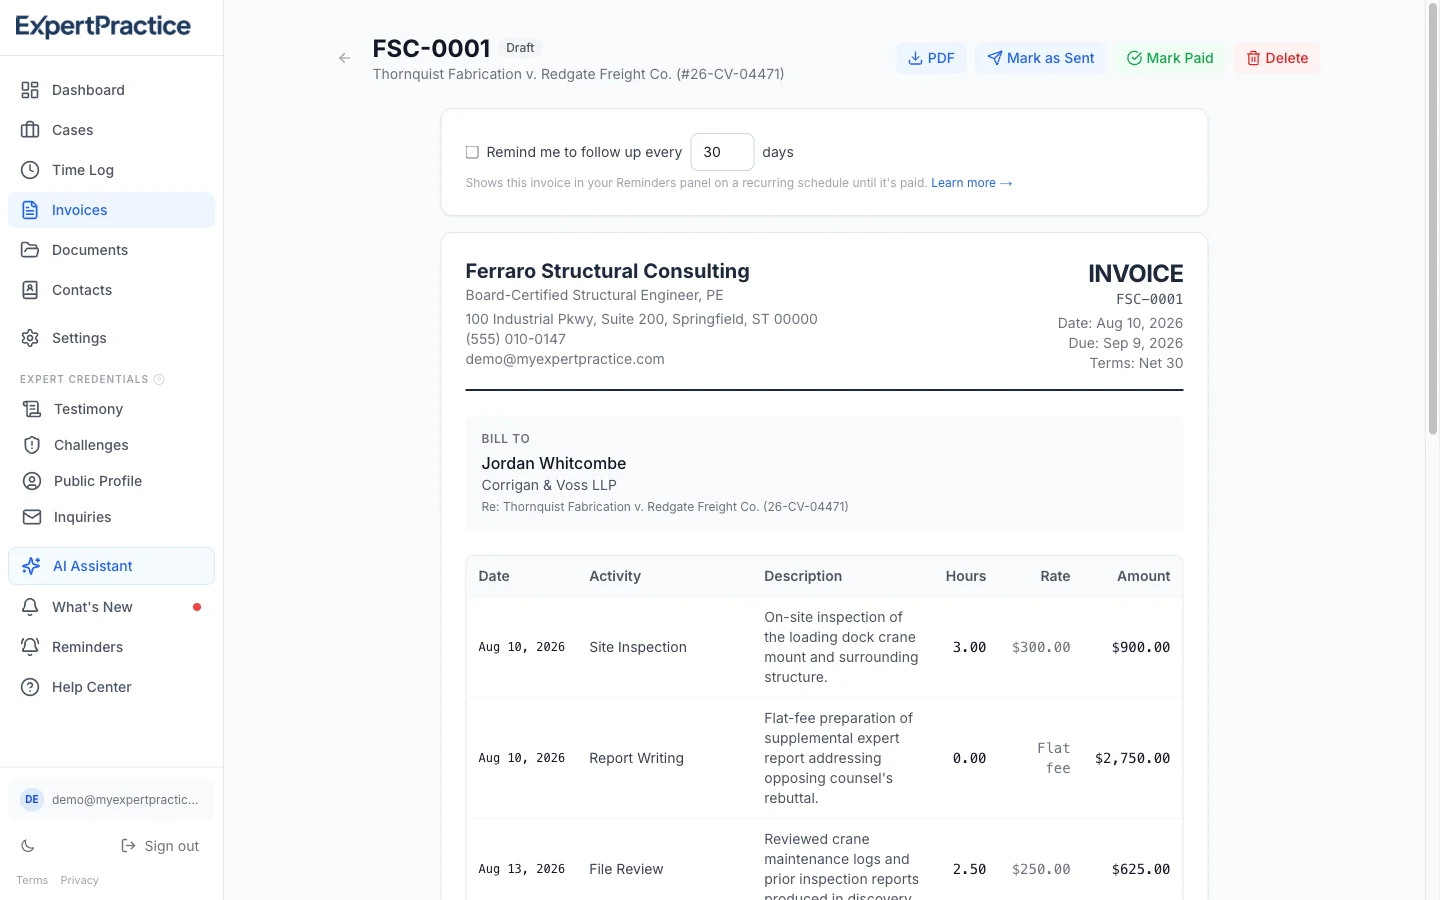Click the DE user avatar
This screenshot has width=1440, height=900.
click(32, 799)
